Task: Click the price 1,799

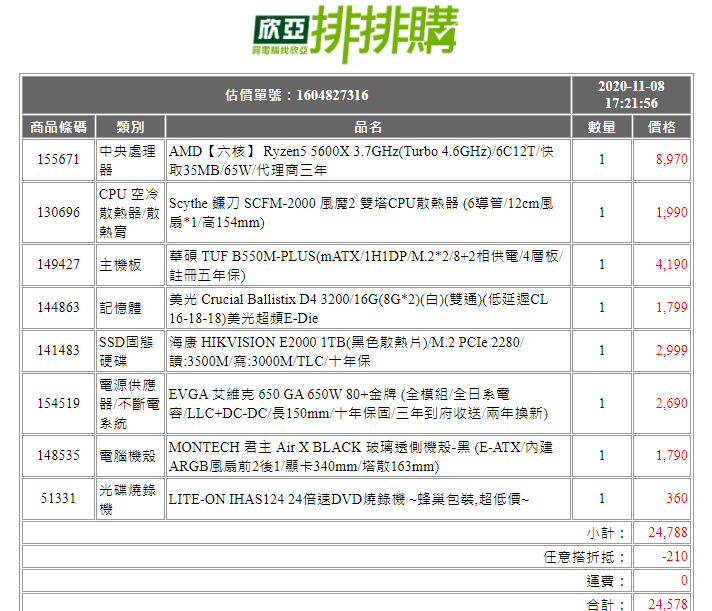Action: [672, 307]
